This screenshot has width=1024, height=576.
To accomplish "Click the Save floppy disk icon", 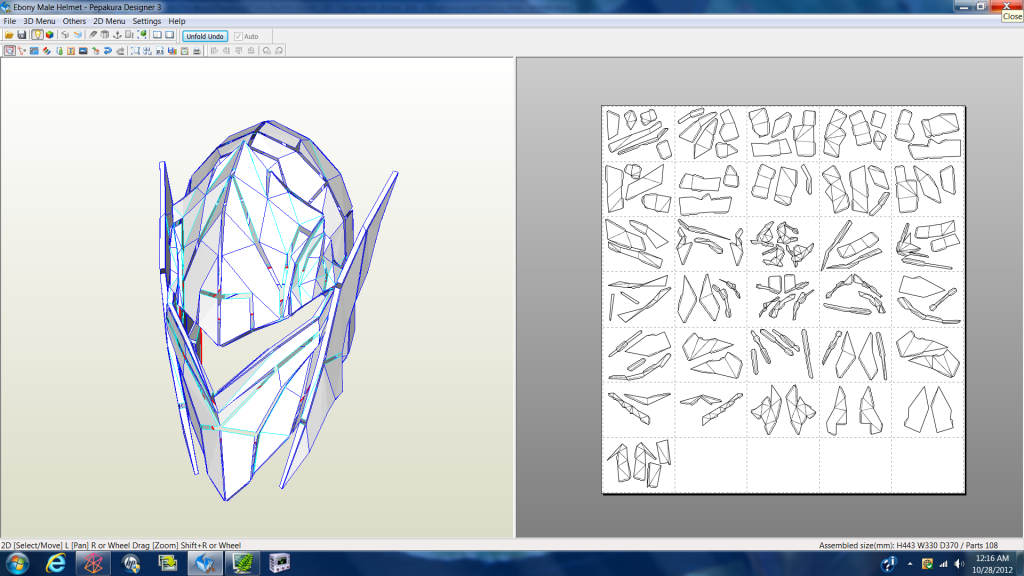I will (x=22, y=35).
